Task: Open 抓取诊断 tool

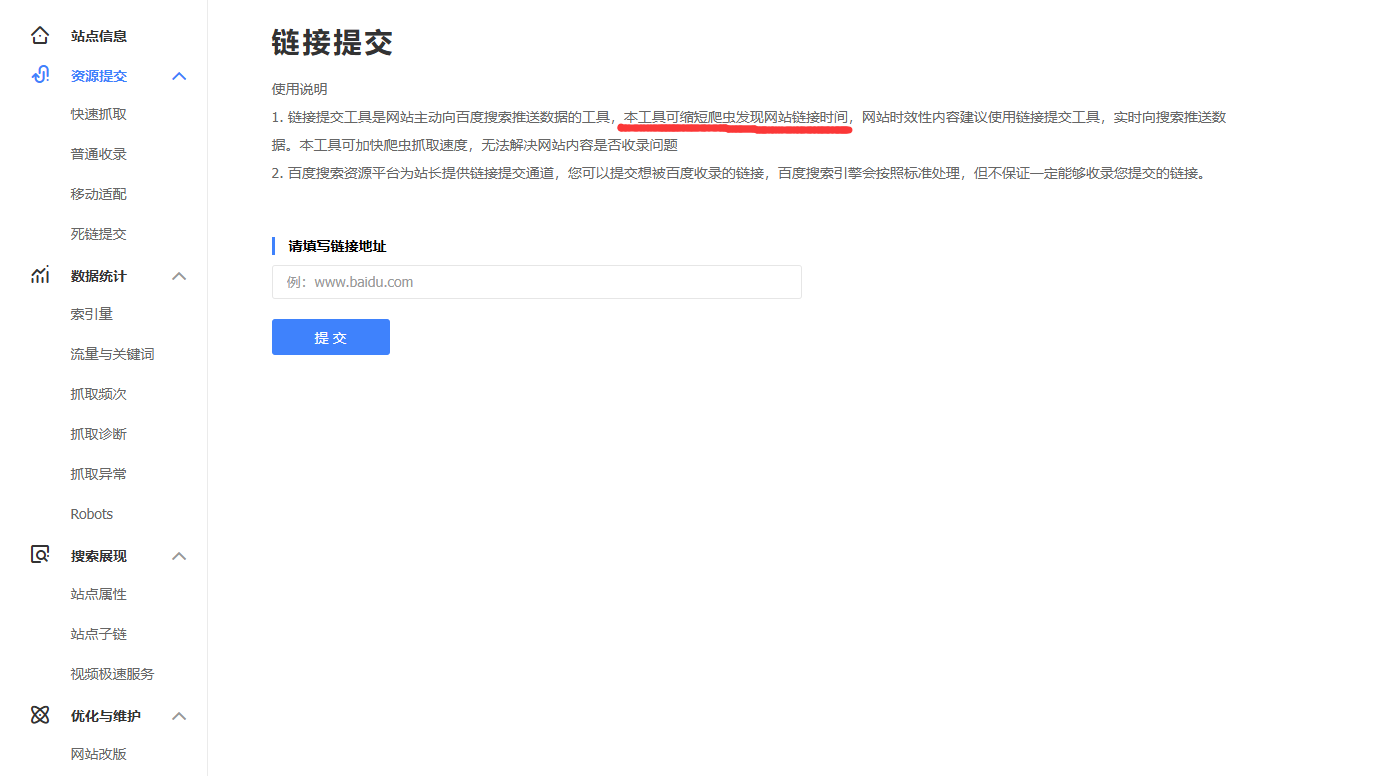Action: point(99,434)
